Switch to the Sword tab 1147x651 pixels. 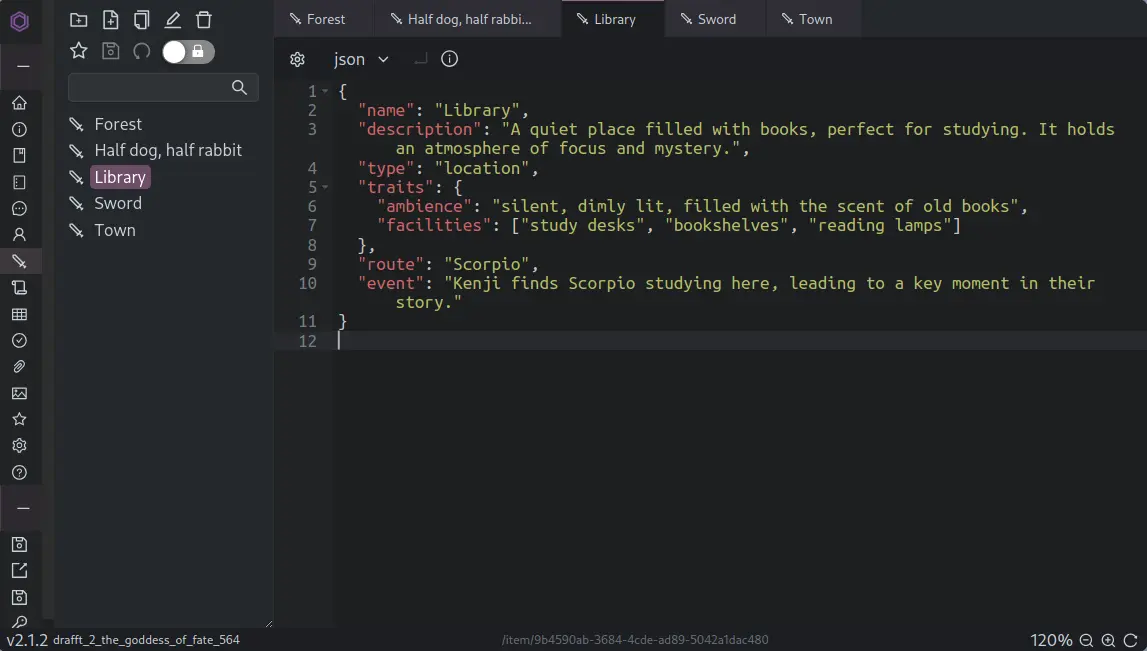tap(713, 18)
